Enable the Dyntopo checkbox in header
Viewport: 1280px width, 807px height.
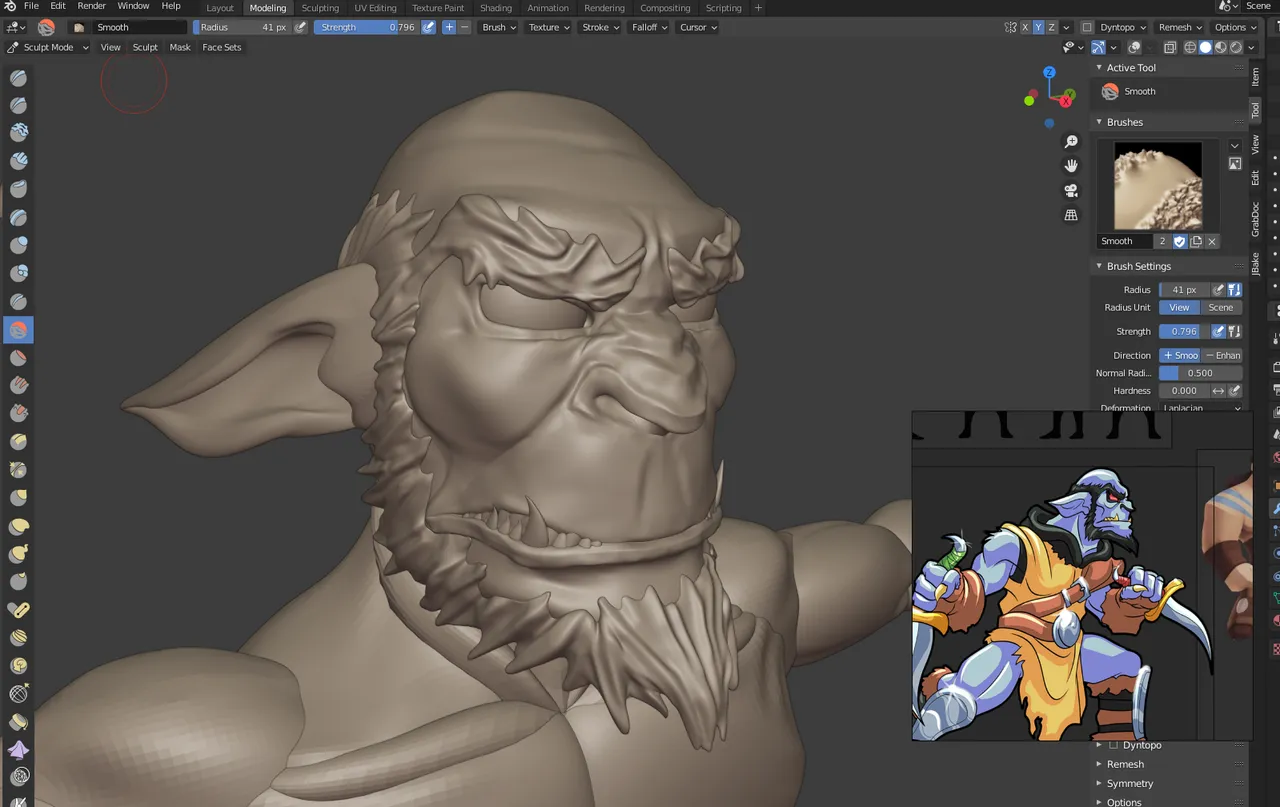[1087, 27]
